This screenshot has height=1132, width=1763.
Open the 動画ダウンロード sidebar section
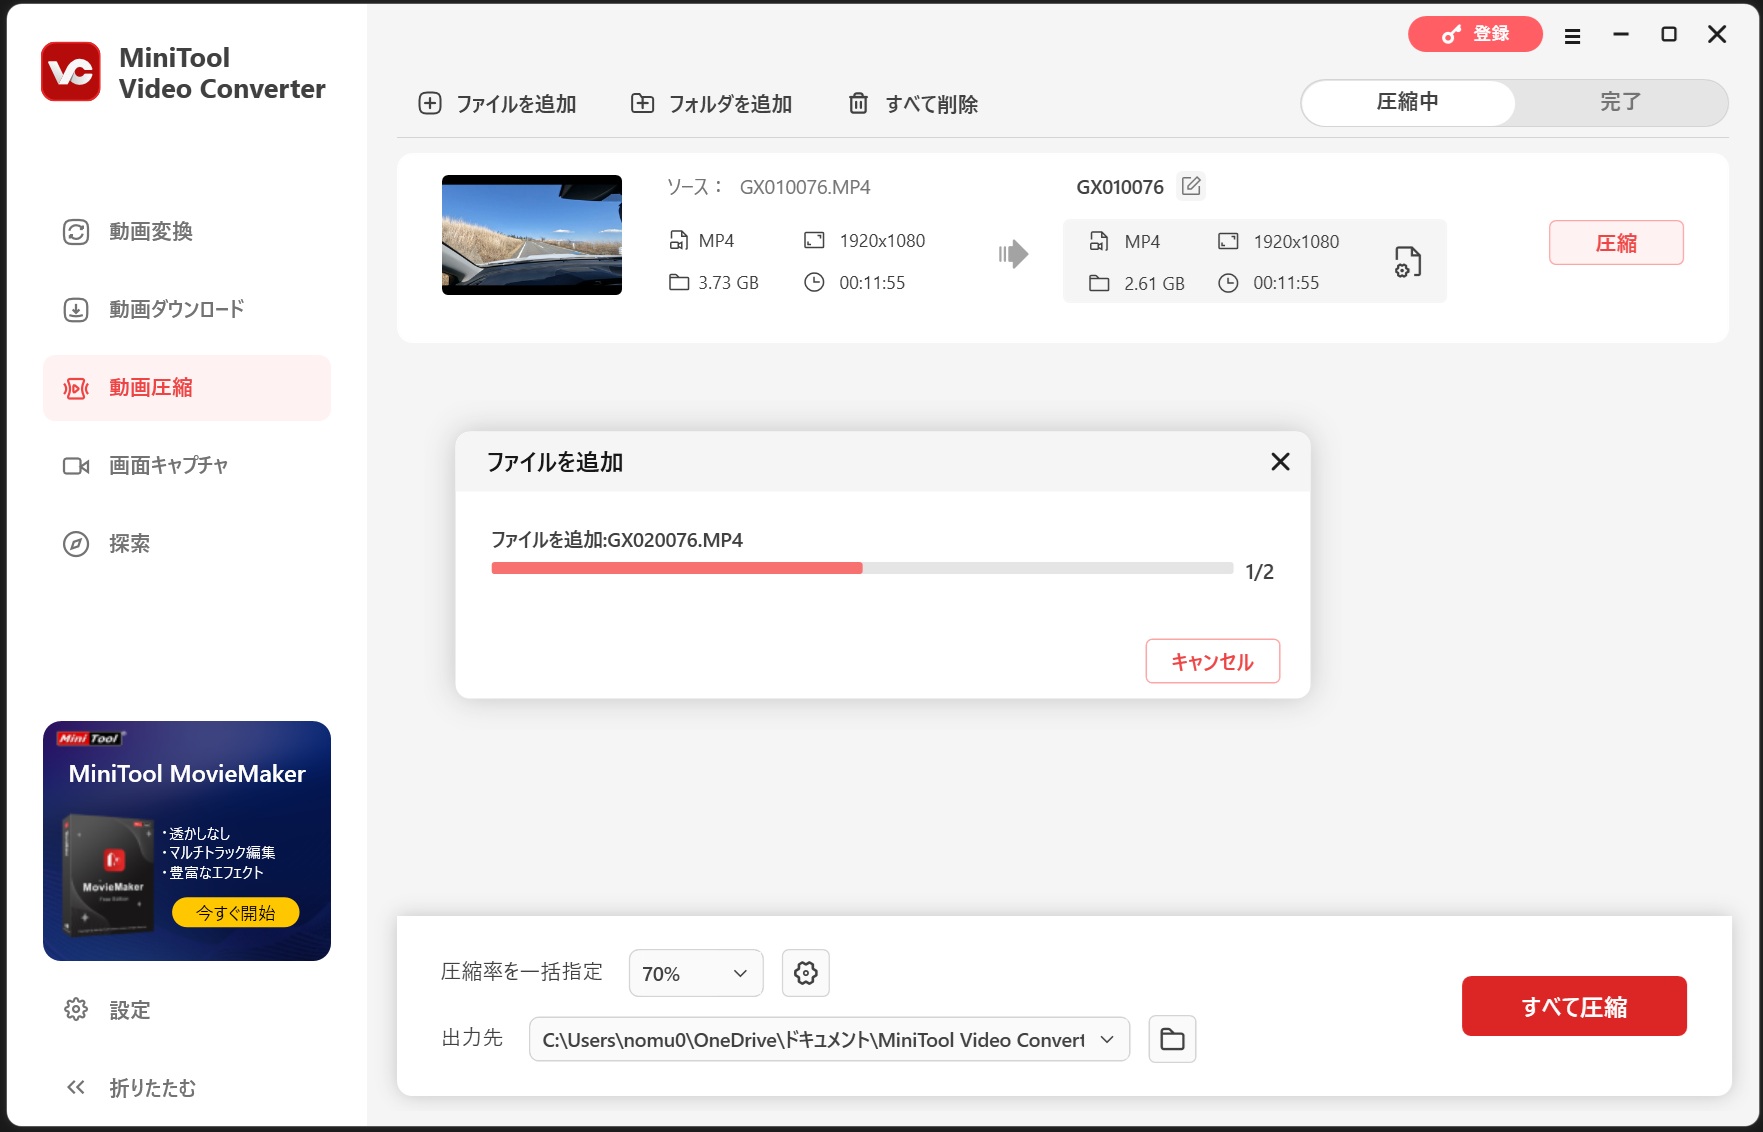(x=177, y=310)
